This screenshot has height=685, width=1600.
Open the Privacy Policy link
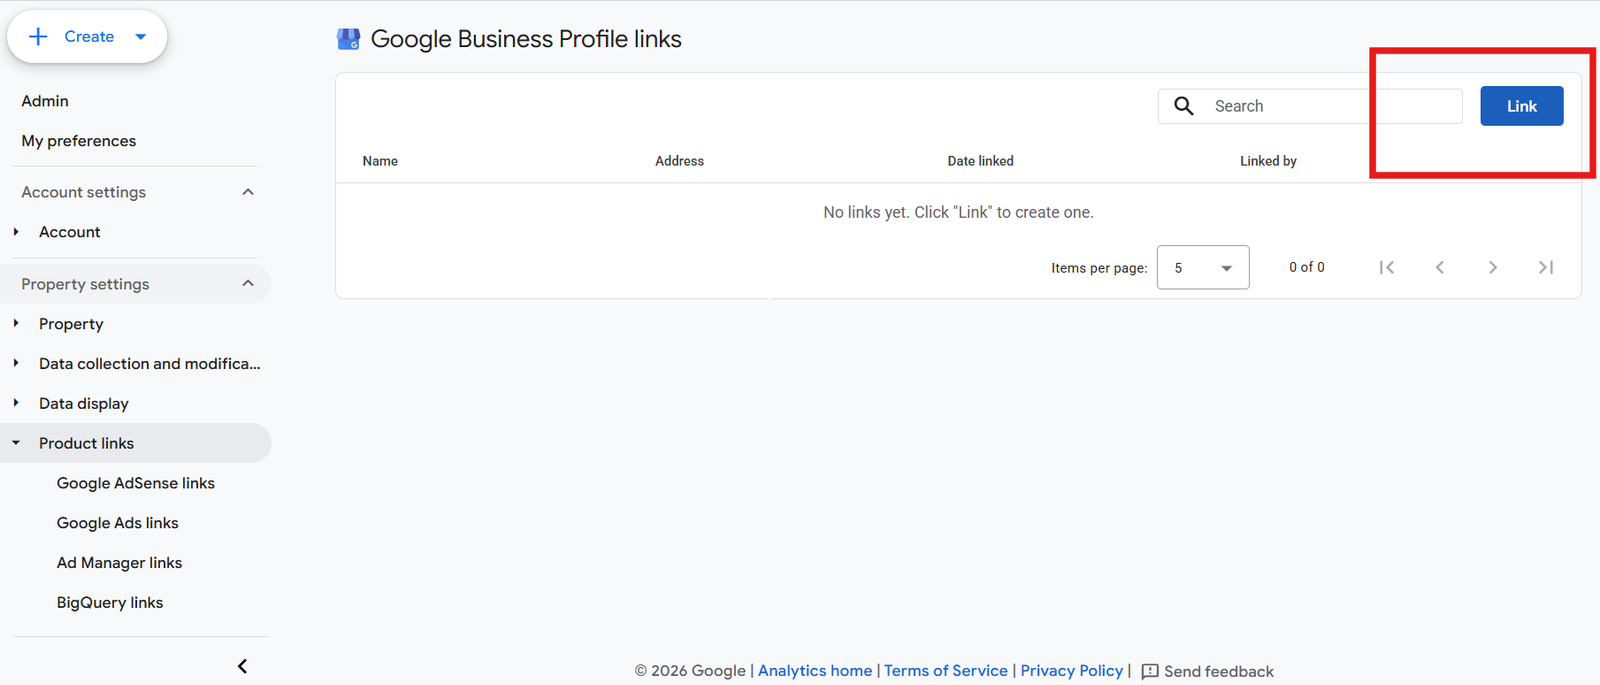point(1072,671)
